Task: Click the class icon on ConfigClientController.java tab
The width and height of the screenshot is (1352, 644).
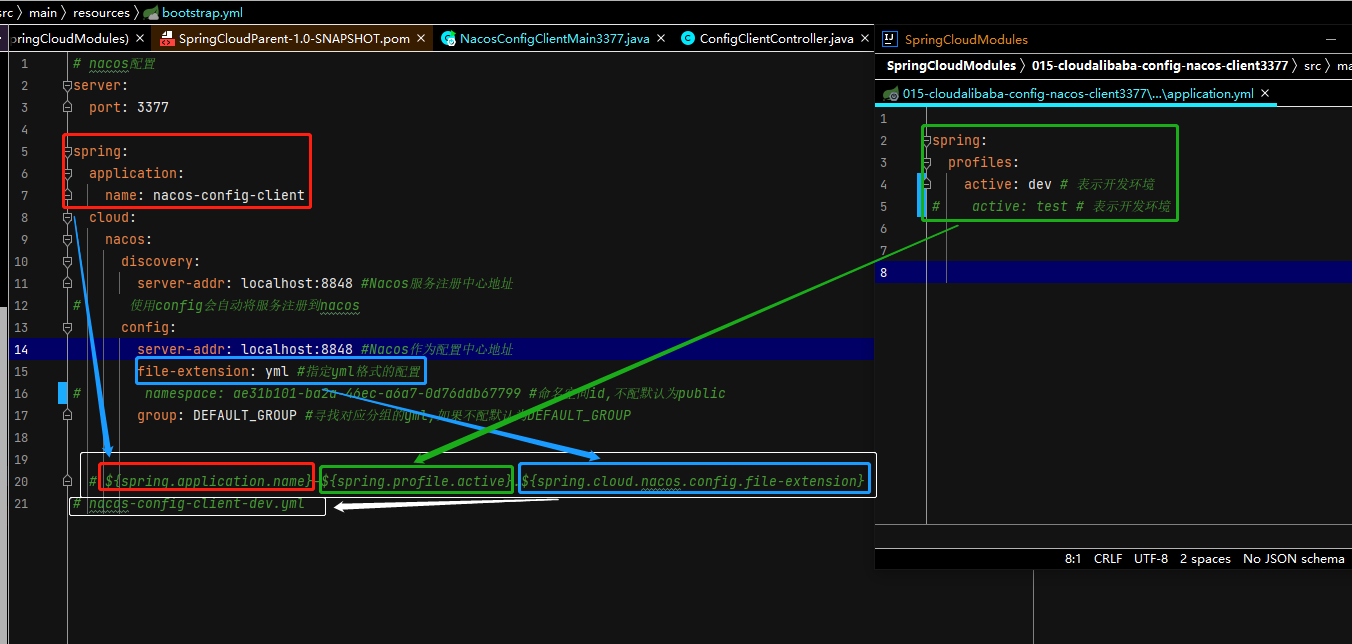Action: coord(687,38)
